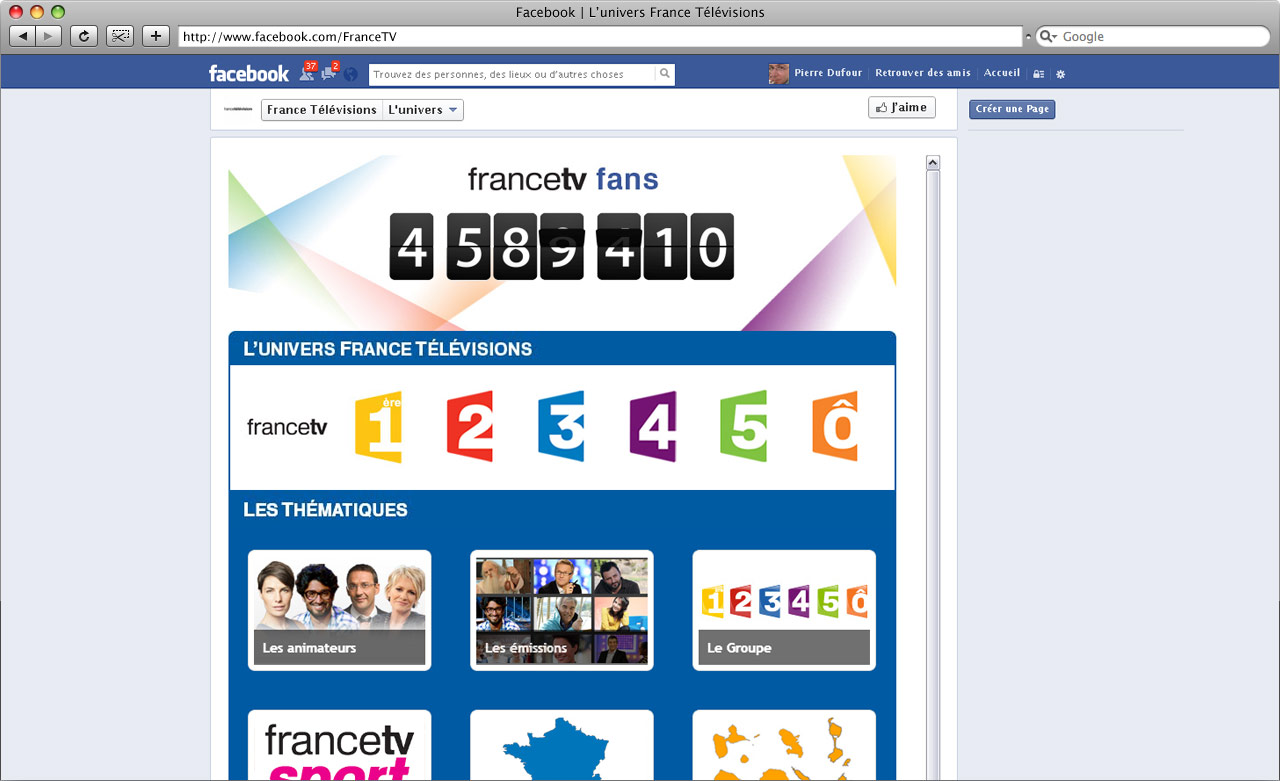Open the notifications globe icon
The image size is (1280, 781).
pyautogui.click(x=351, y=74)
